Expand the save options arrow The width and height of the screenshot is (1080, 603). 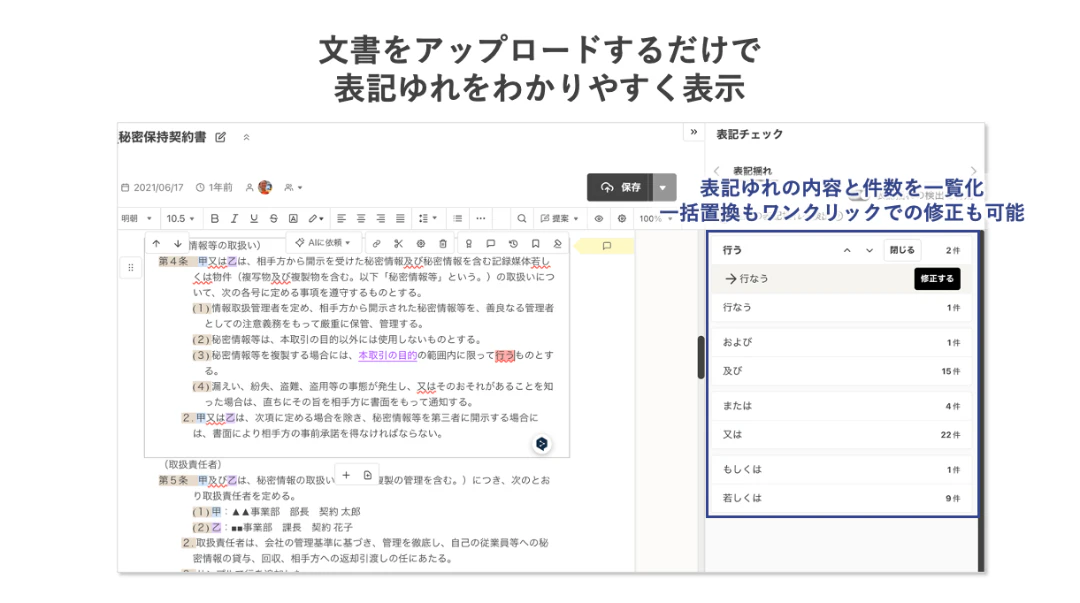click(x=664, y=187)
